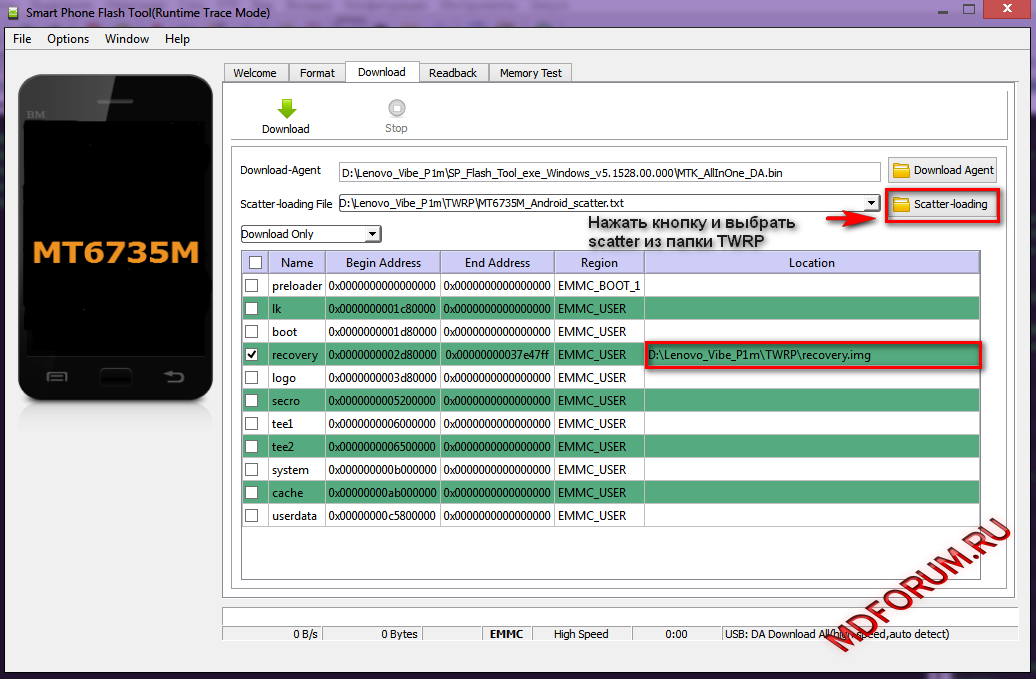Click the recovery.img location cell
The width and height of the screenshot is (1036, 679).
point(811,355)
